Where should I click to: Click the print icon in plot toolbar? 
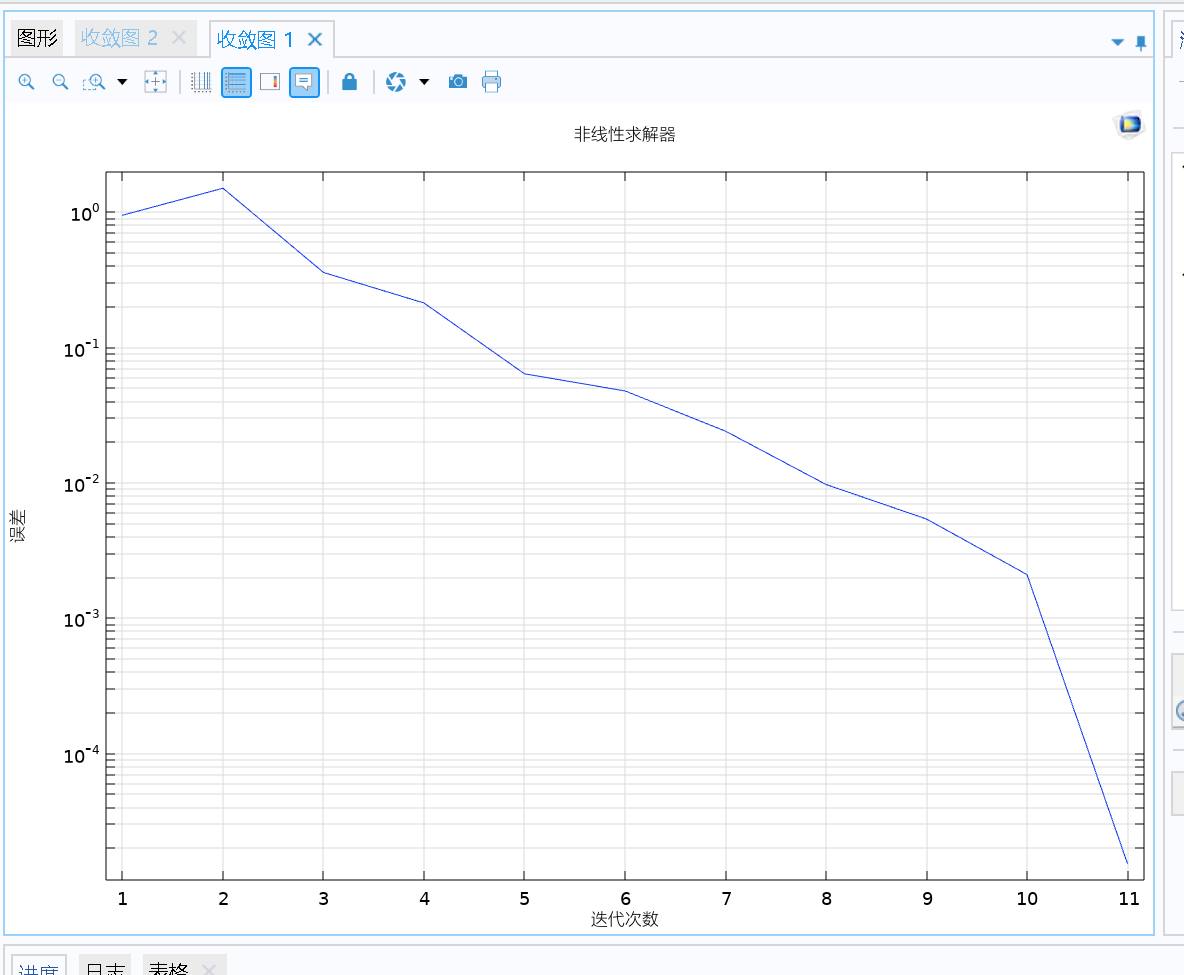click(491, 82)
